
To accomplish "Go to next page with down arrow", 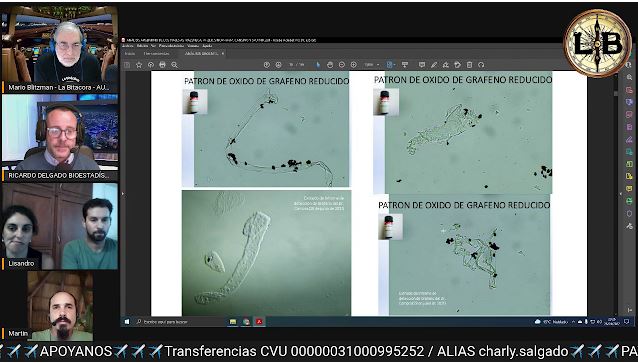I will tap(279, 65).
